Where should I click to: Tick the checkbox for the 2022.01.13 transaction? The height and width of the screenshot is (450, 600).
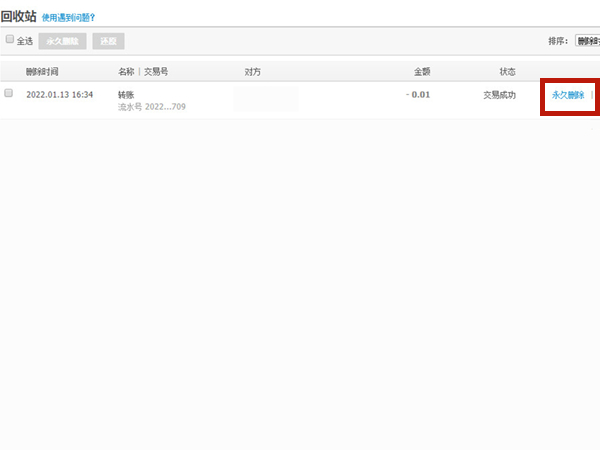tap(9, 93)
